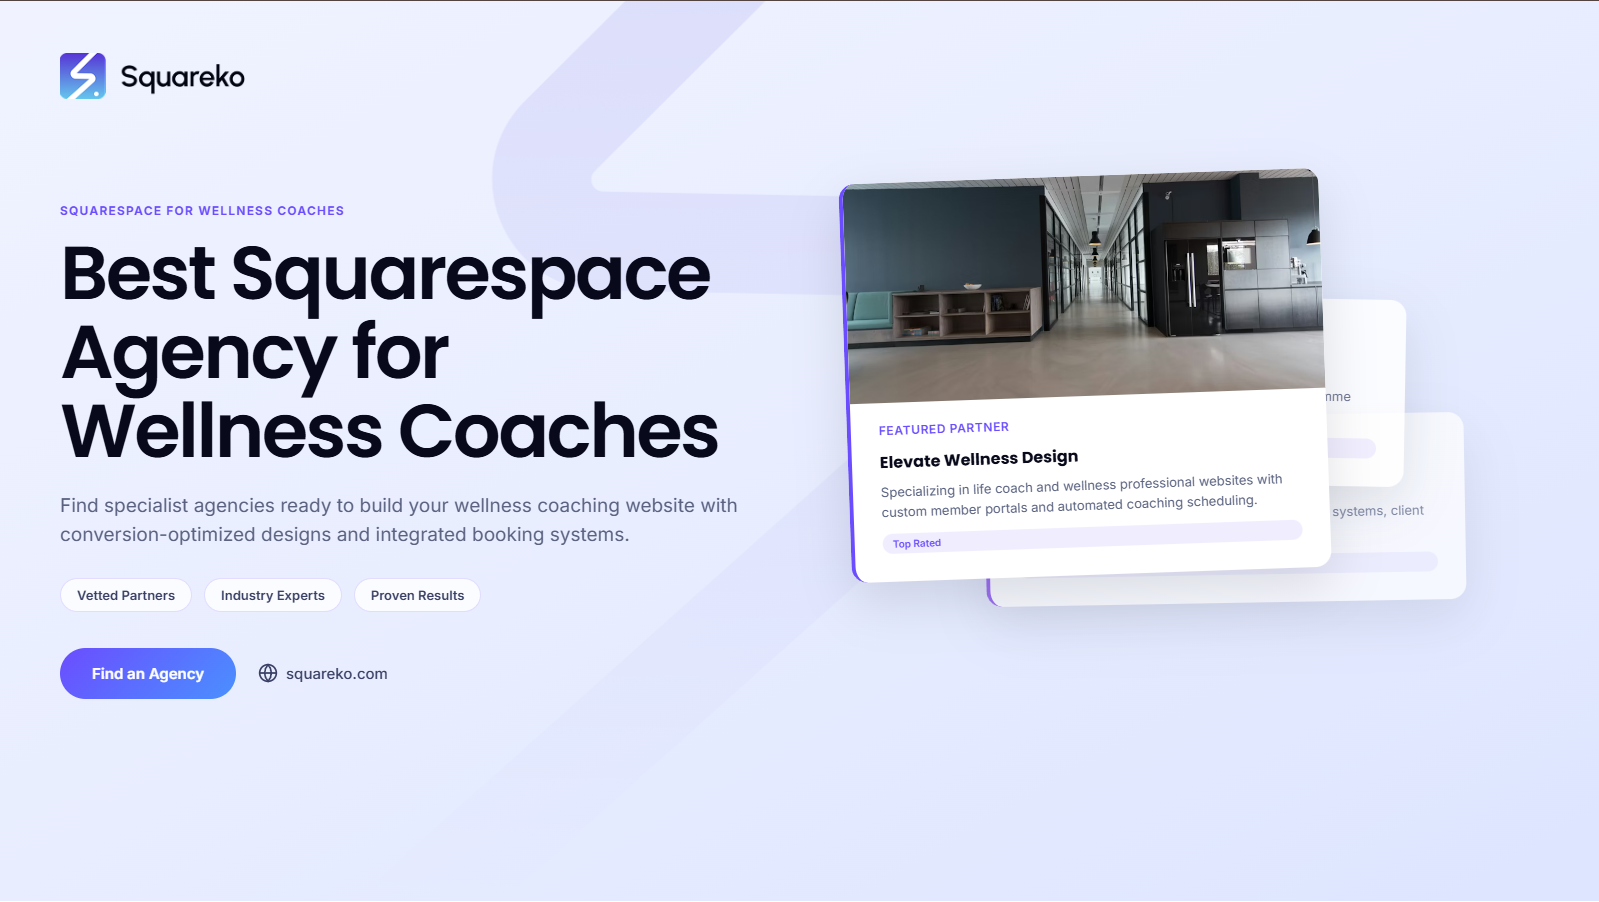Select the Vetted Partners pill
Screen dimensions: 1599x902
pyautogui.click(x=126, y=595)
